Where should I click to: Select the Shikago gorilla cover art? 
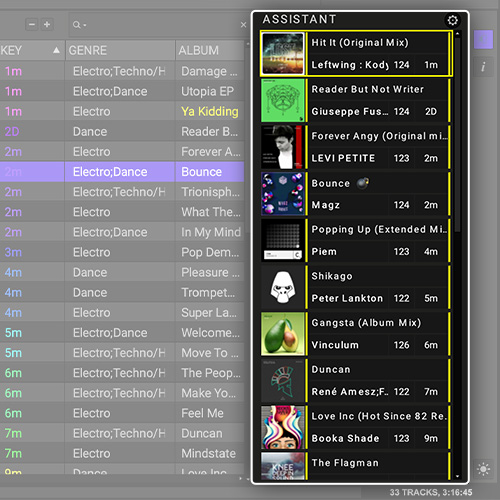click(283, 287)
